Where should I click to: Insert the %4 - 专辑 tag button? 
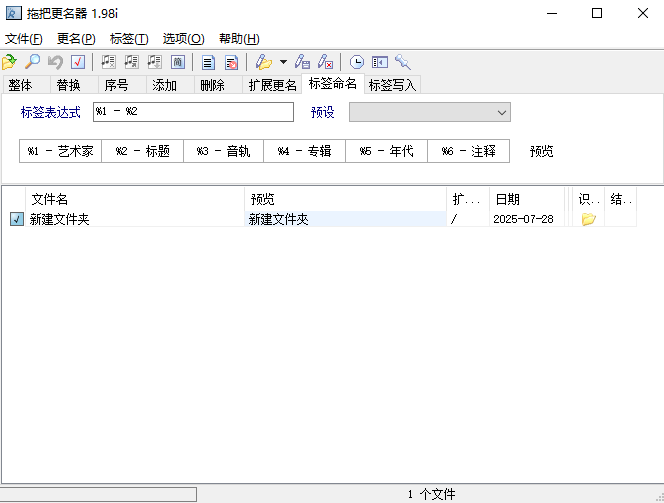304,151
